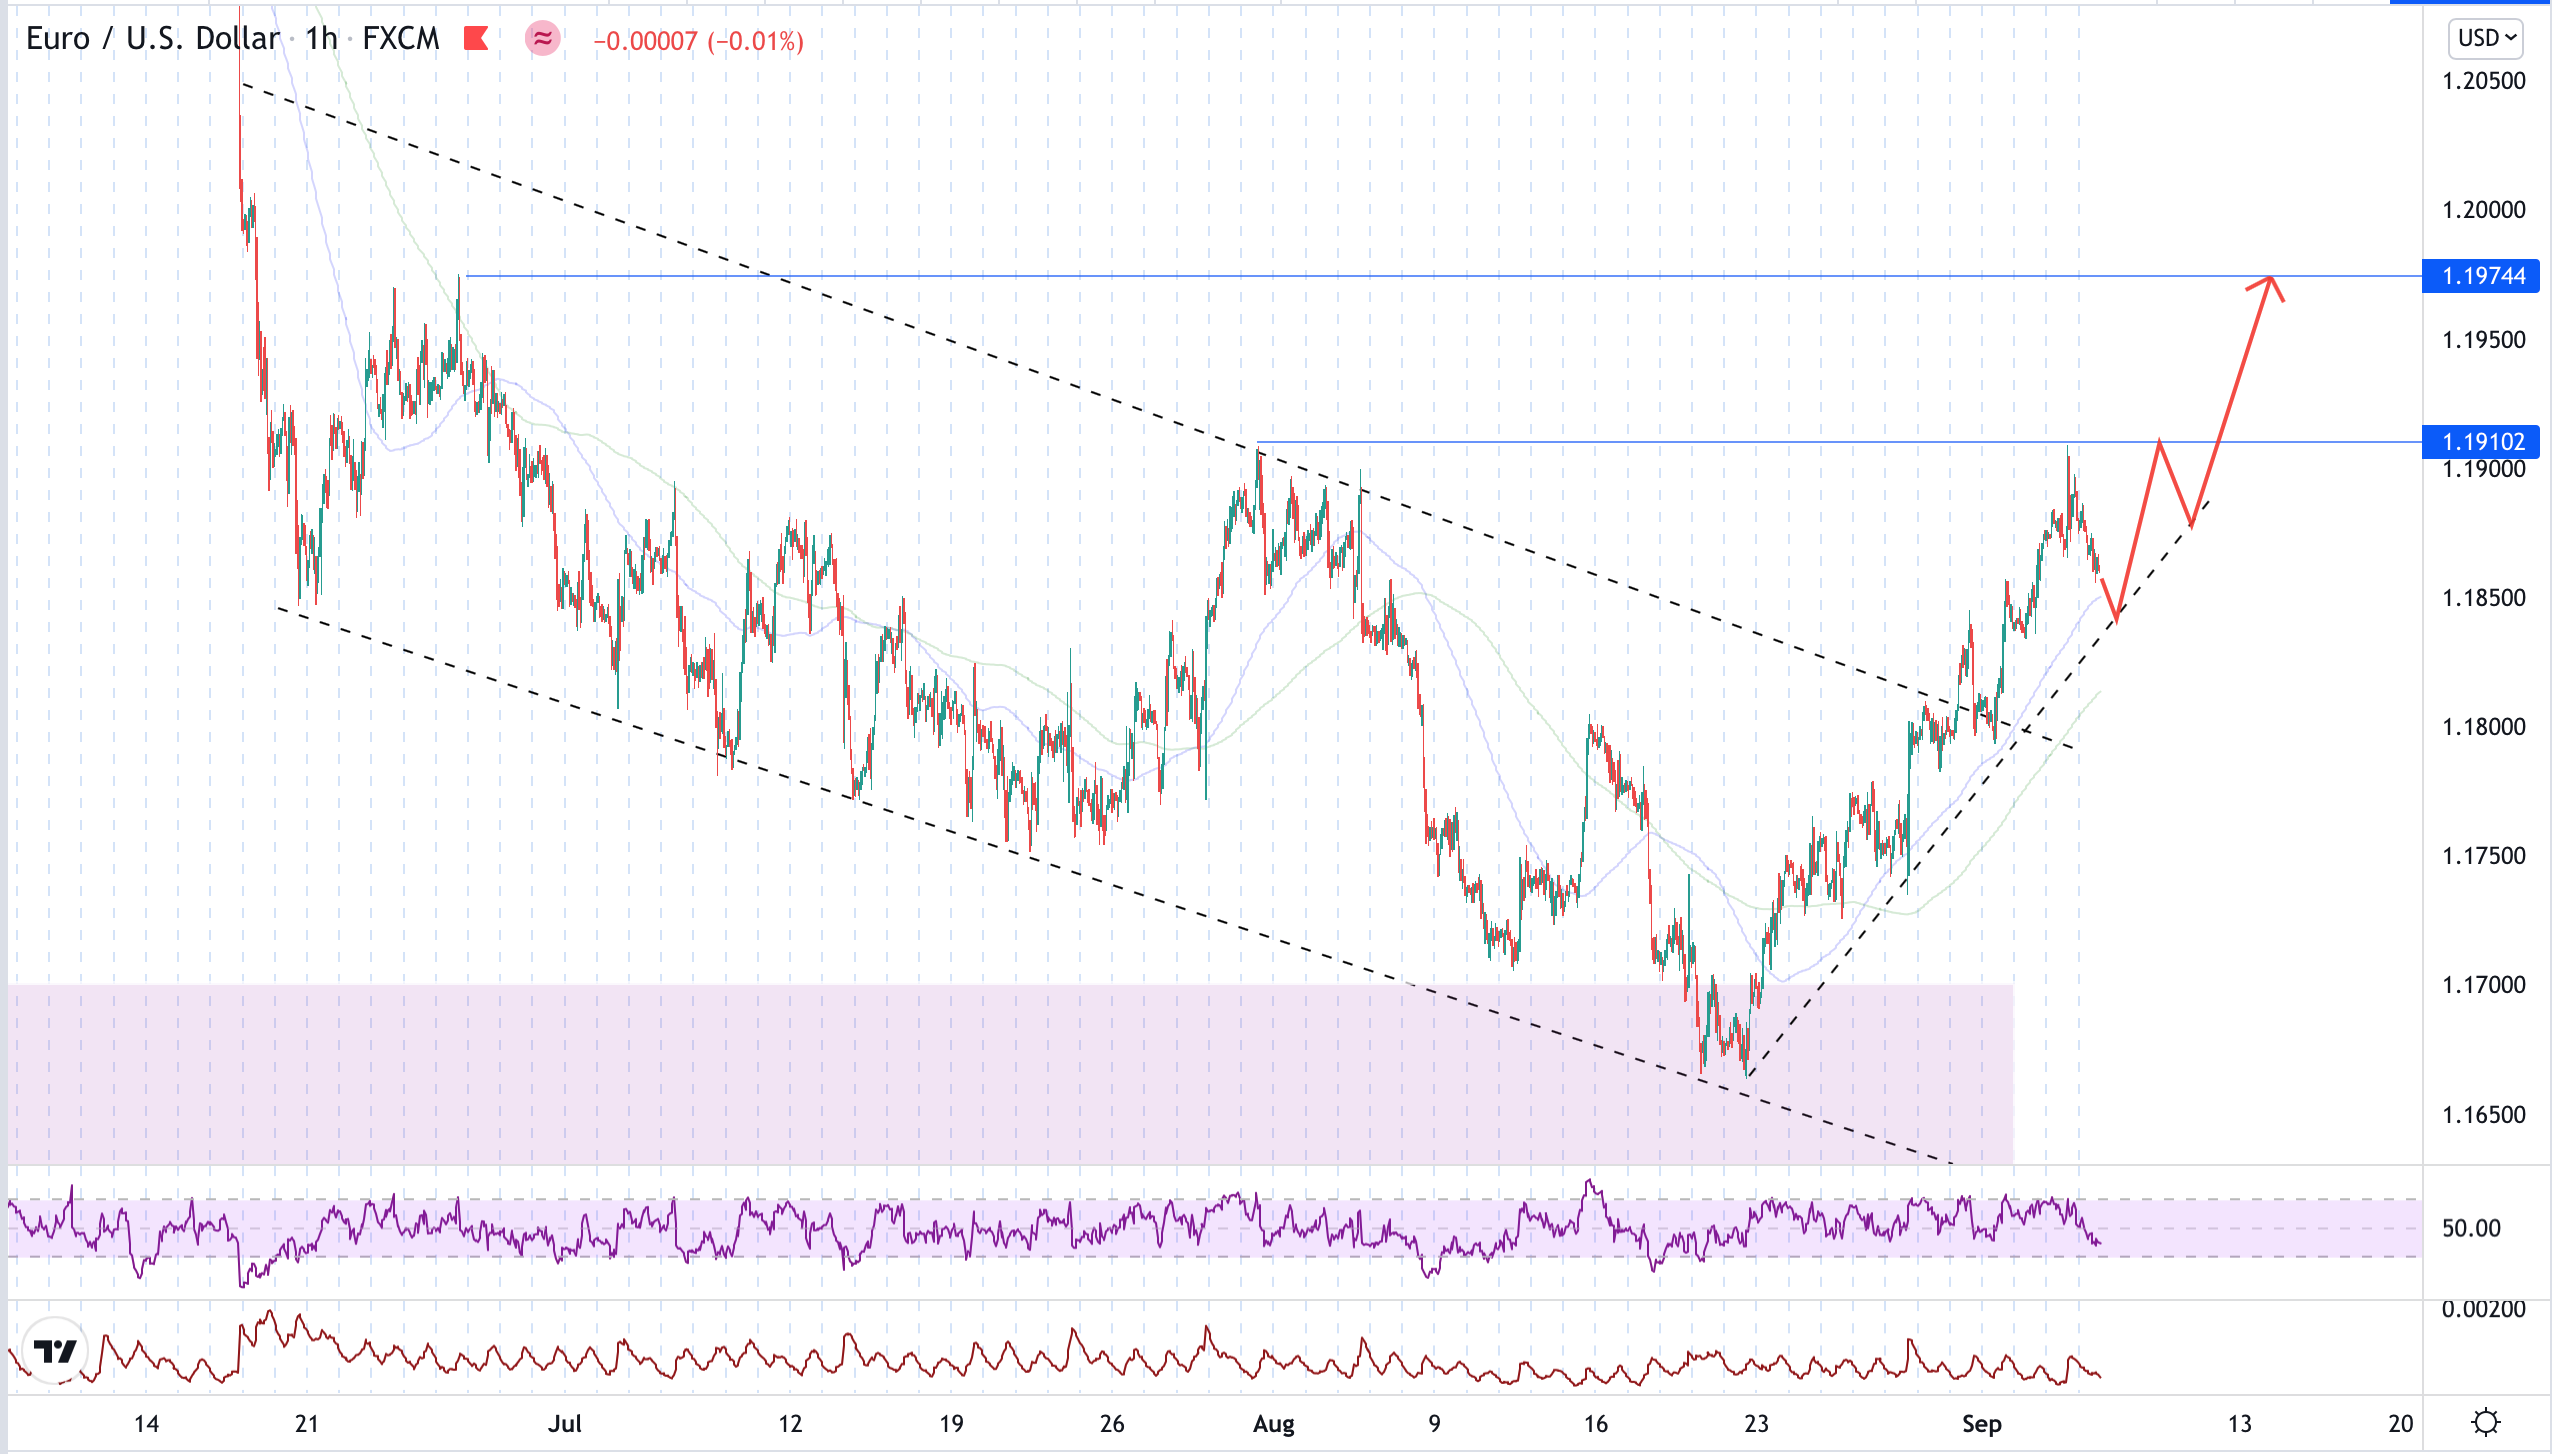Screen dimensions: 2552x1454
Task: Click the FXCM exchange label in legend
Action: pos(400,39)
